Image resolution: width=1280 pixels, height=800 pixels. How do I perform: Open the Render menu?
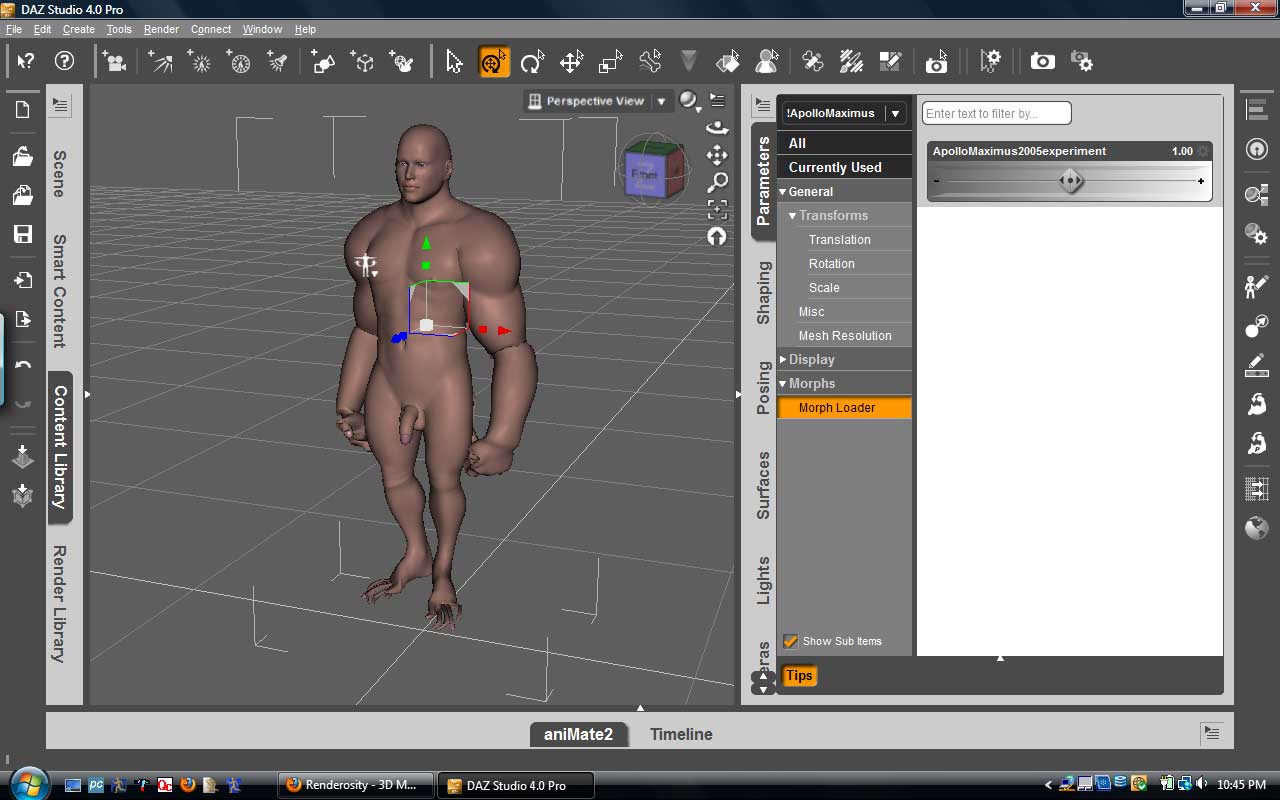point(161,29)
